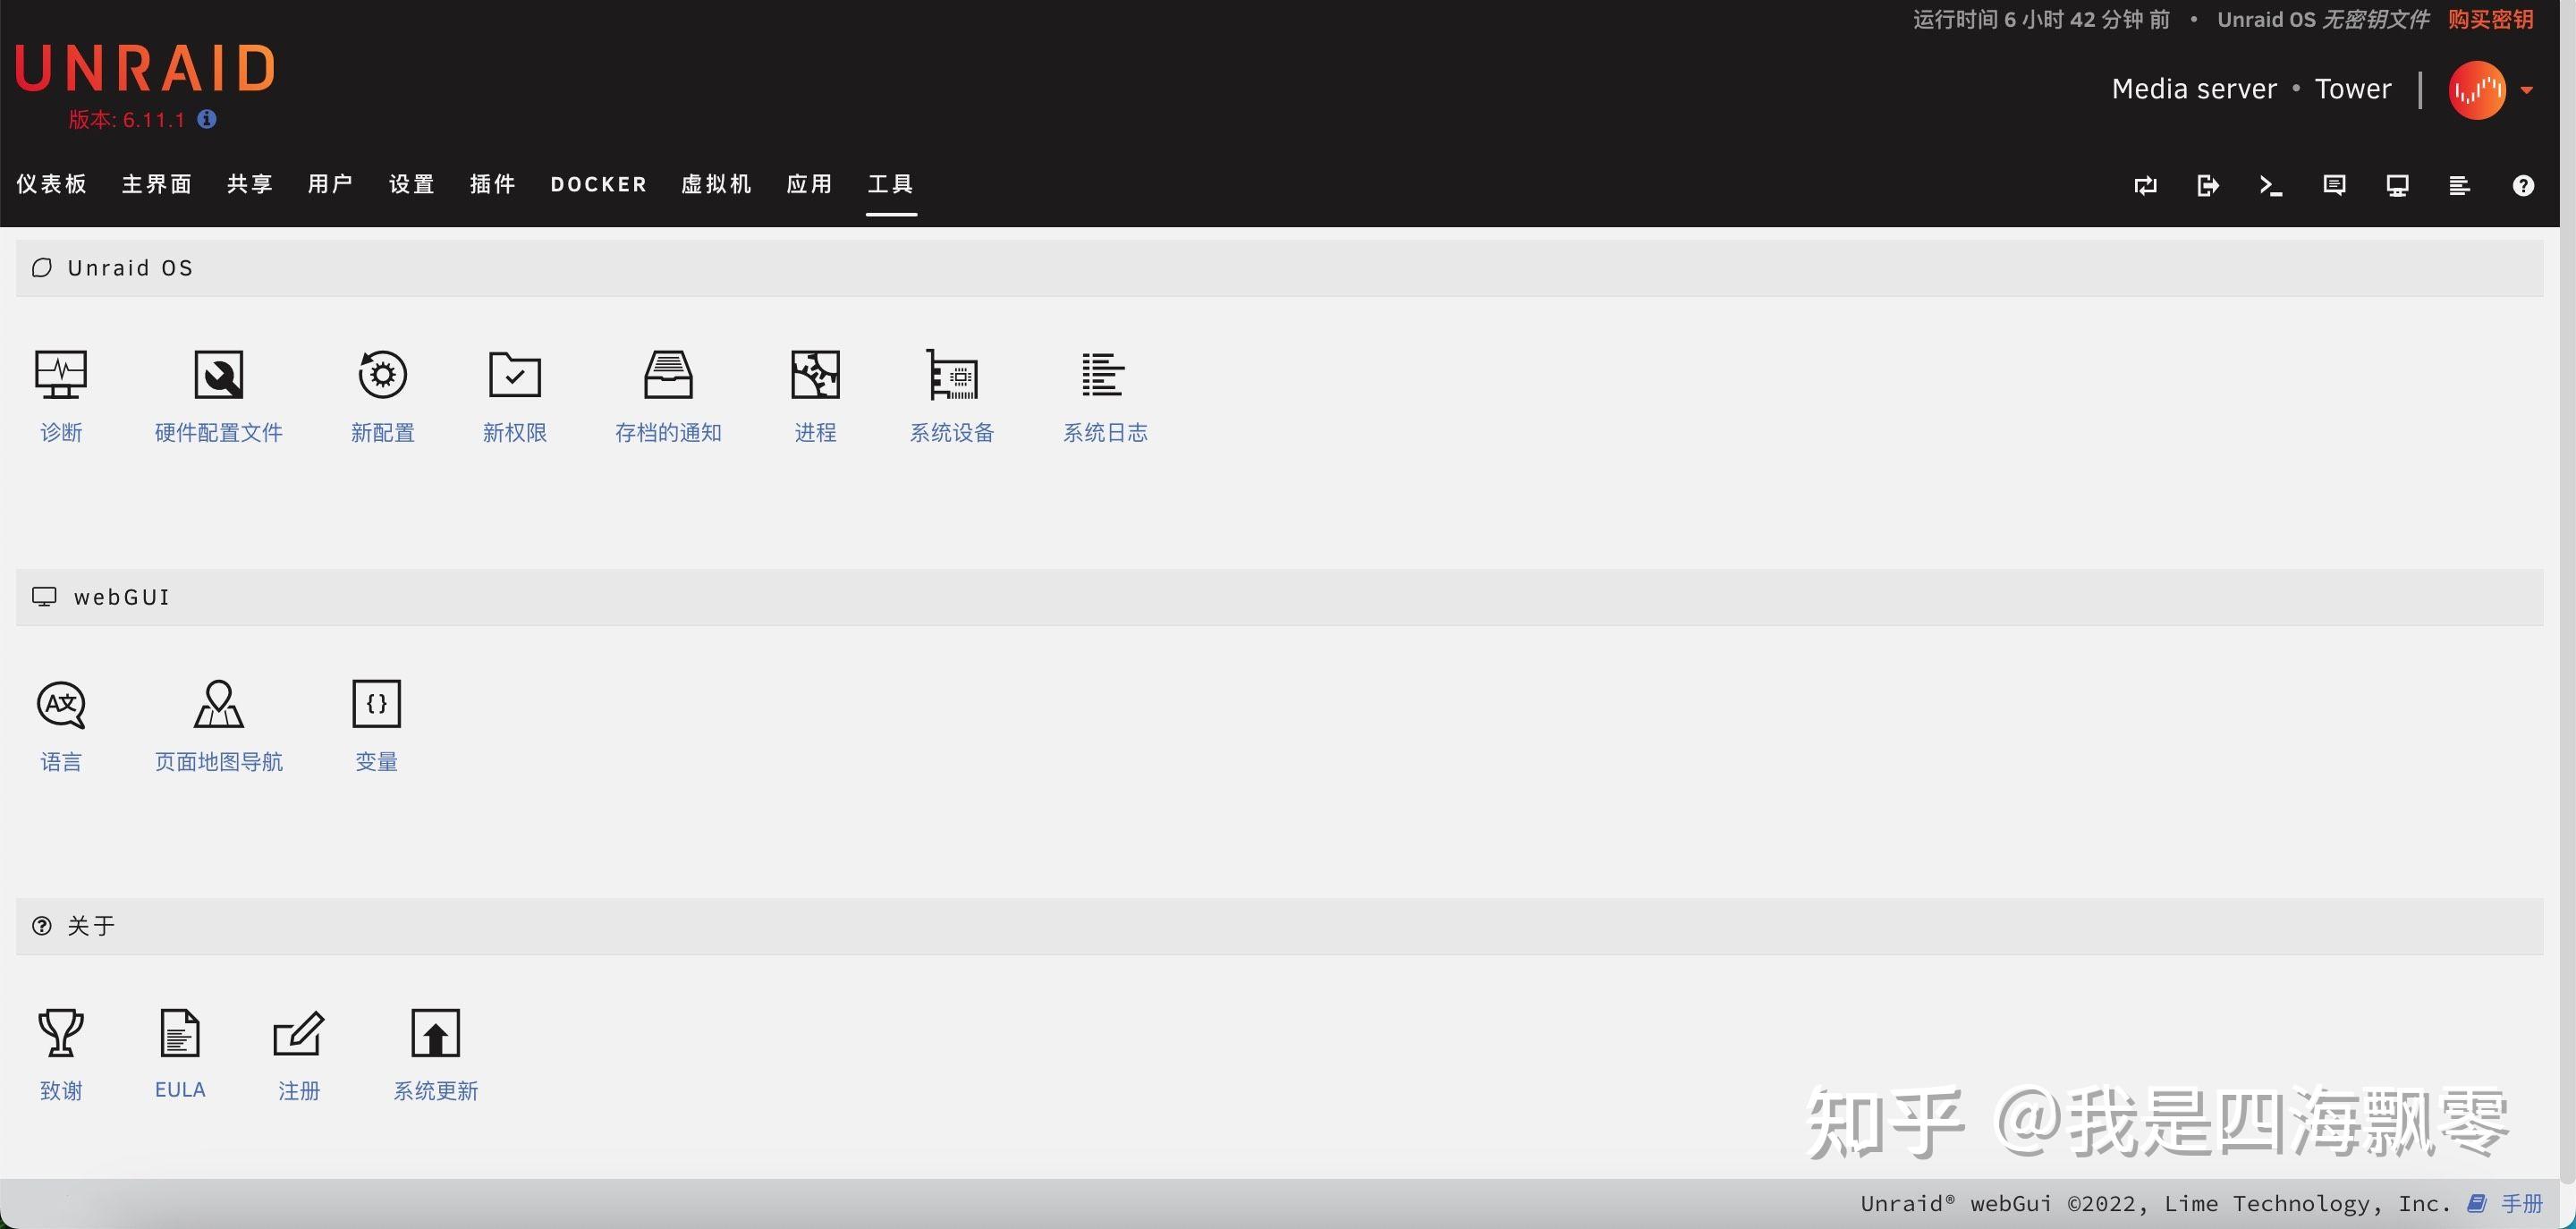The width and height of the screenshot is (2576, 1229).
Task: Click the logout icon in the toolbar
Action: [x=2207, y=185]
